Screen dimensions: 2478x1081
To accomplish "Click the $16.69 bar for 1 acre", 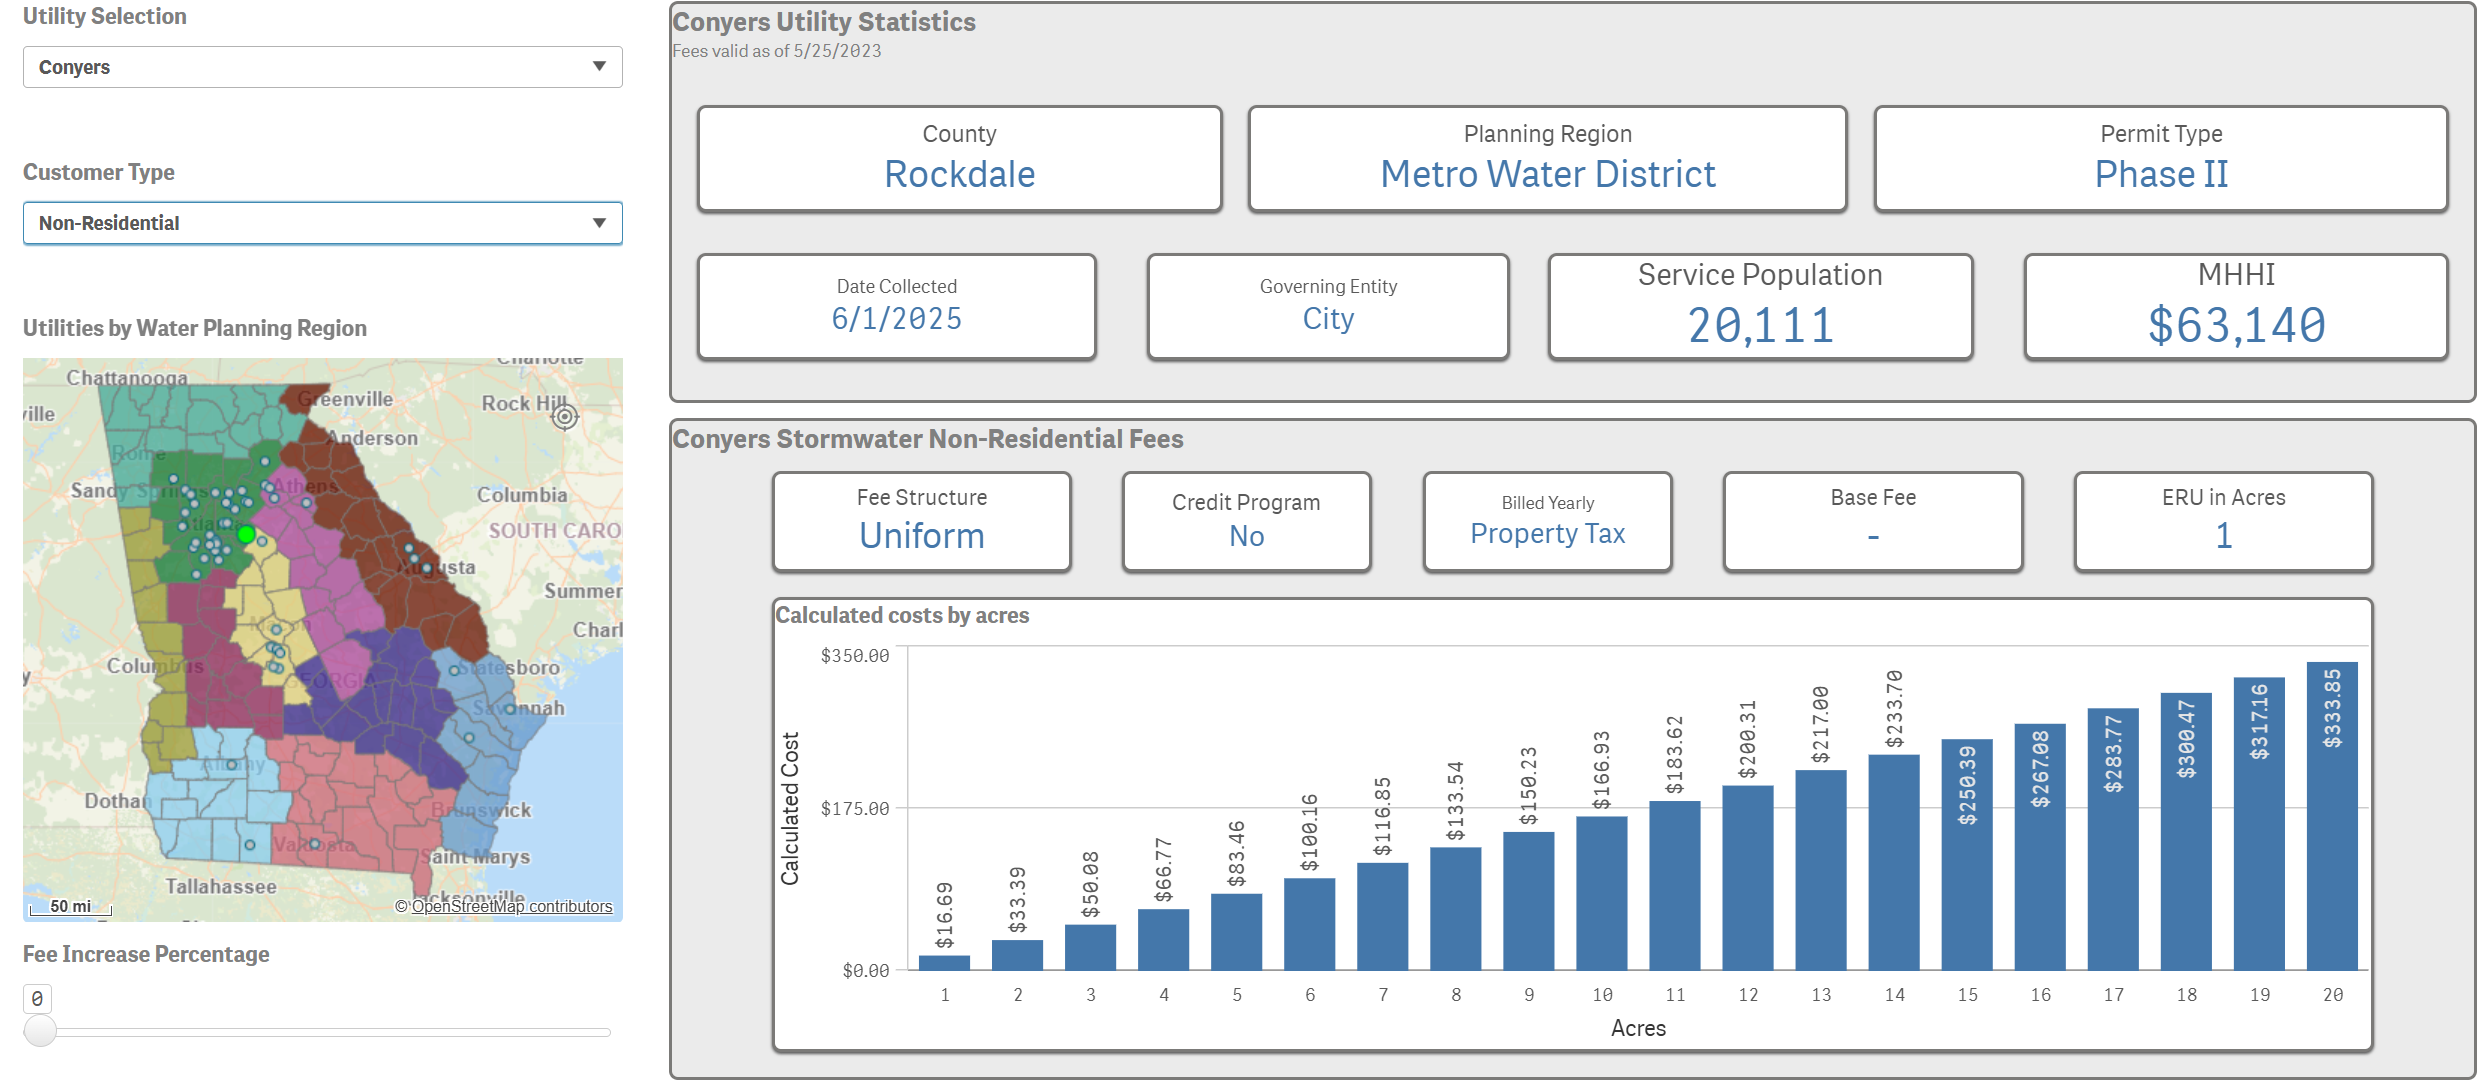I will [944, 961].
